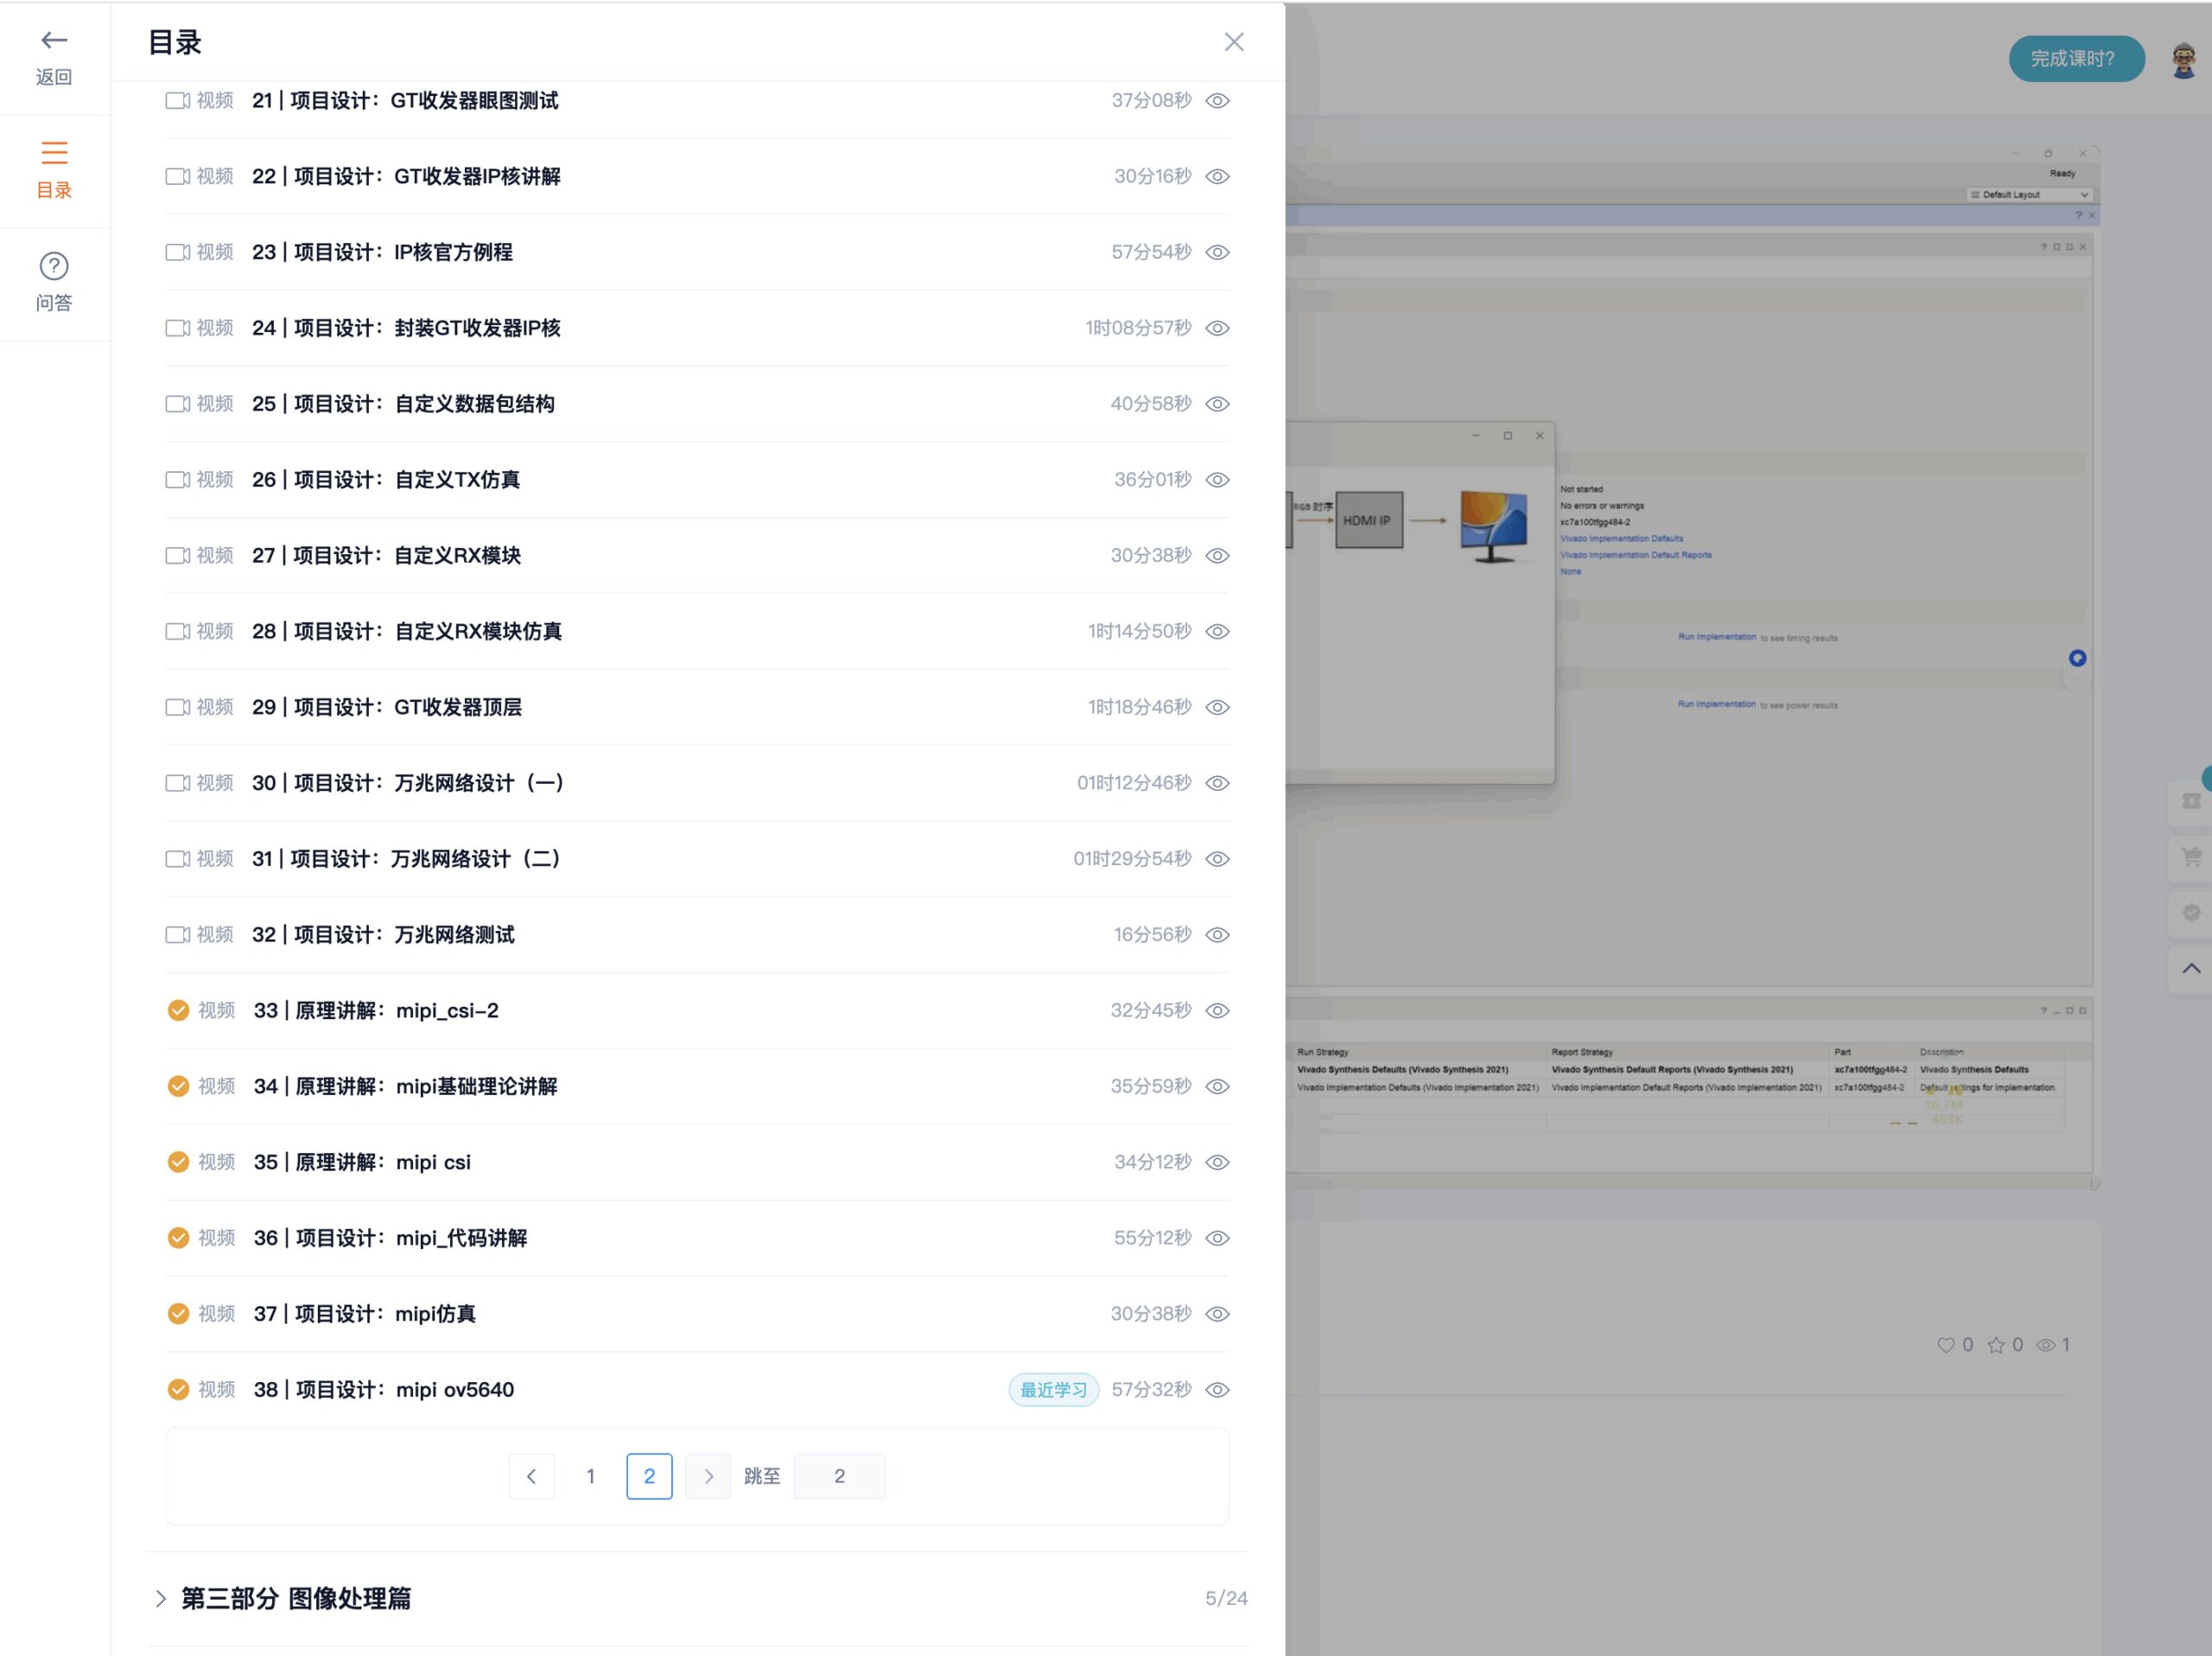Star the course with the favorite icon
This screenshot has width=2212, height=1656.
[1998, 1344]
